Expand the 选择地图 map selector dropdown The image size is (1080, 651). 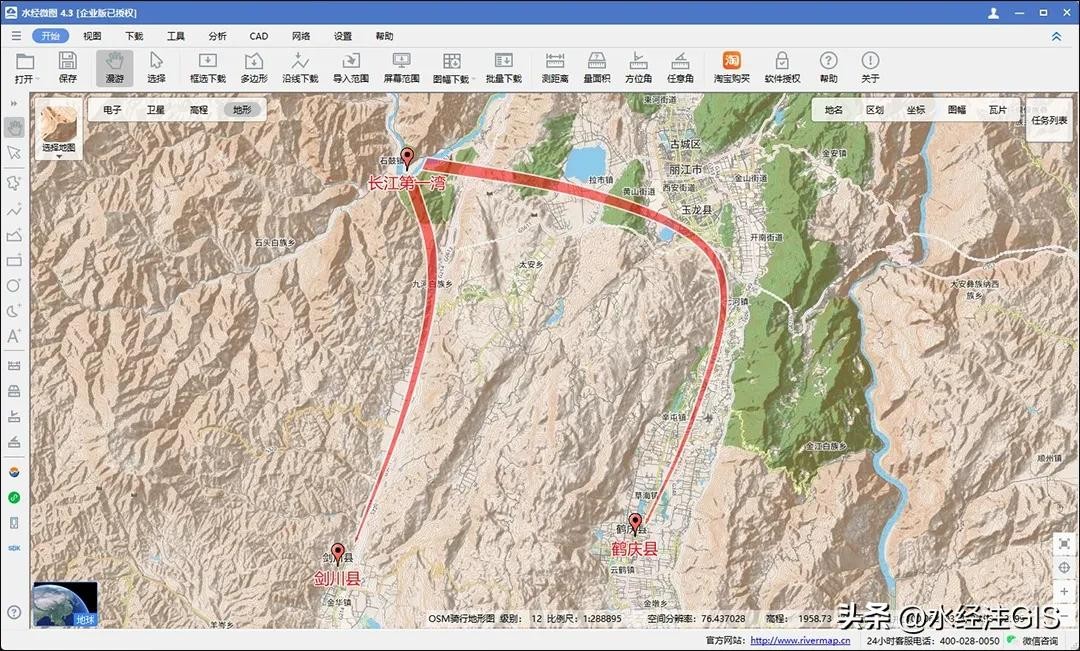coord(58,156)
